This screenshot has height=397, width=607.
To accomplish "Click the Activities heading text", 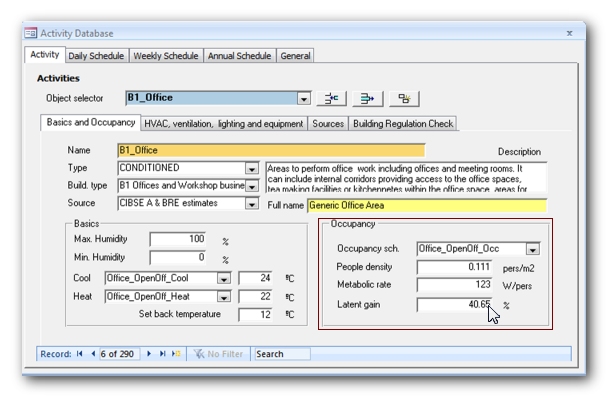I will click(58, 78).
